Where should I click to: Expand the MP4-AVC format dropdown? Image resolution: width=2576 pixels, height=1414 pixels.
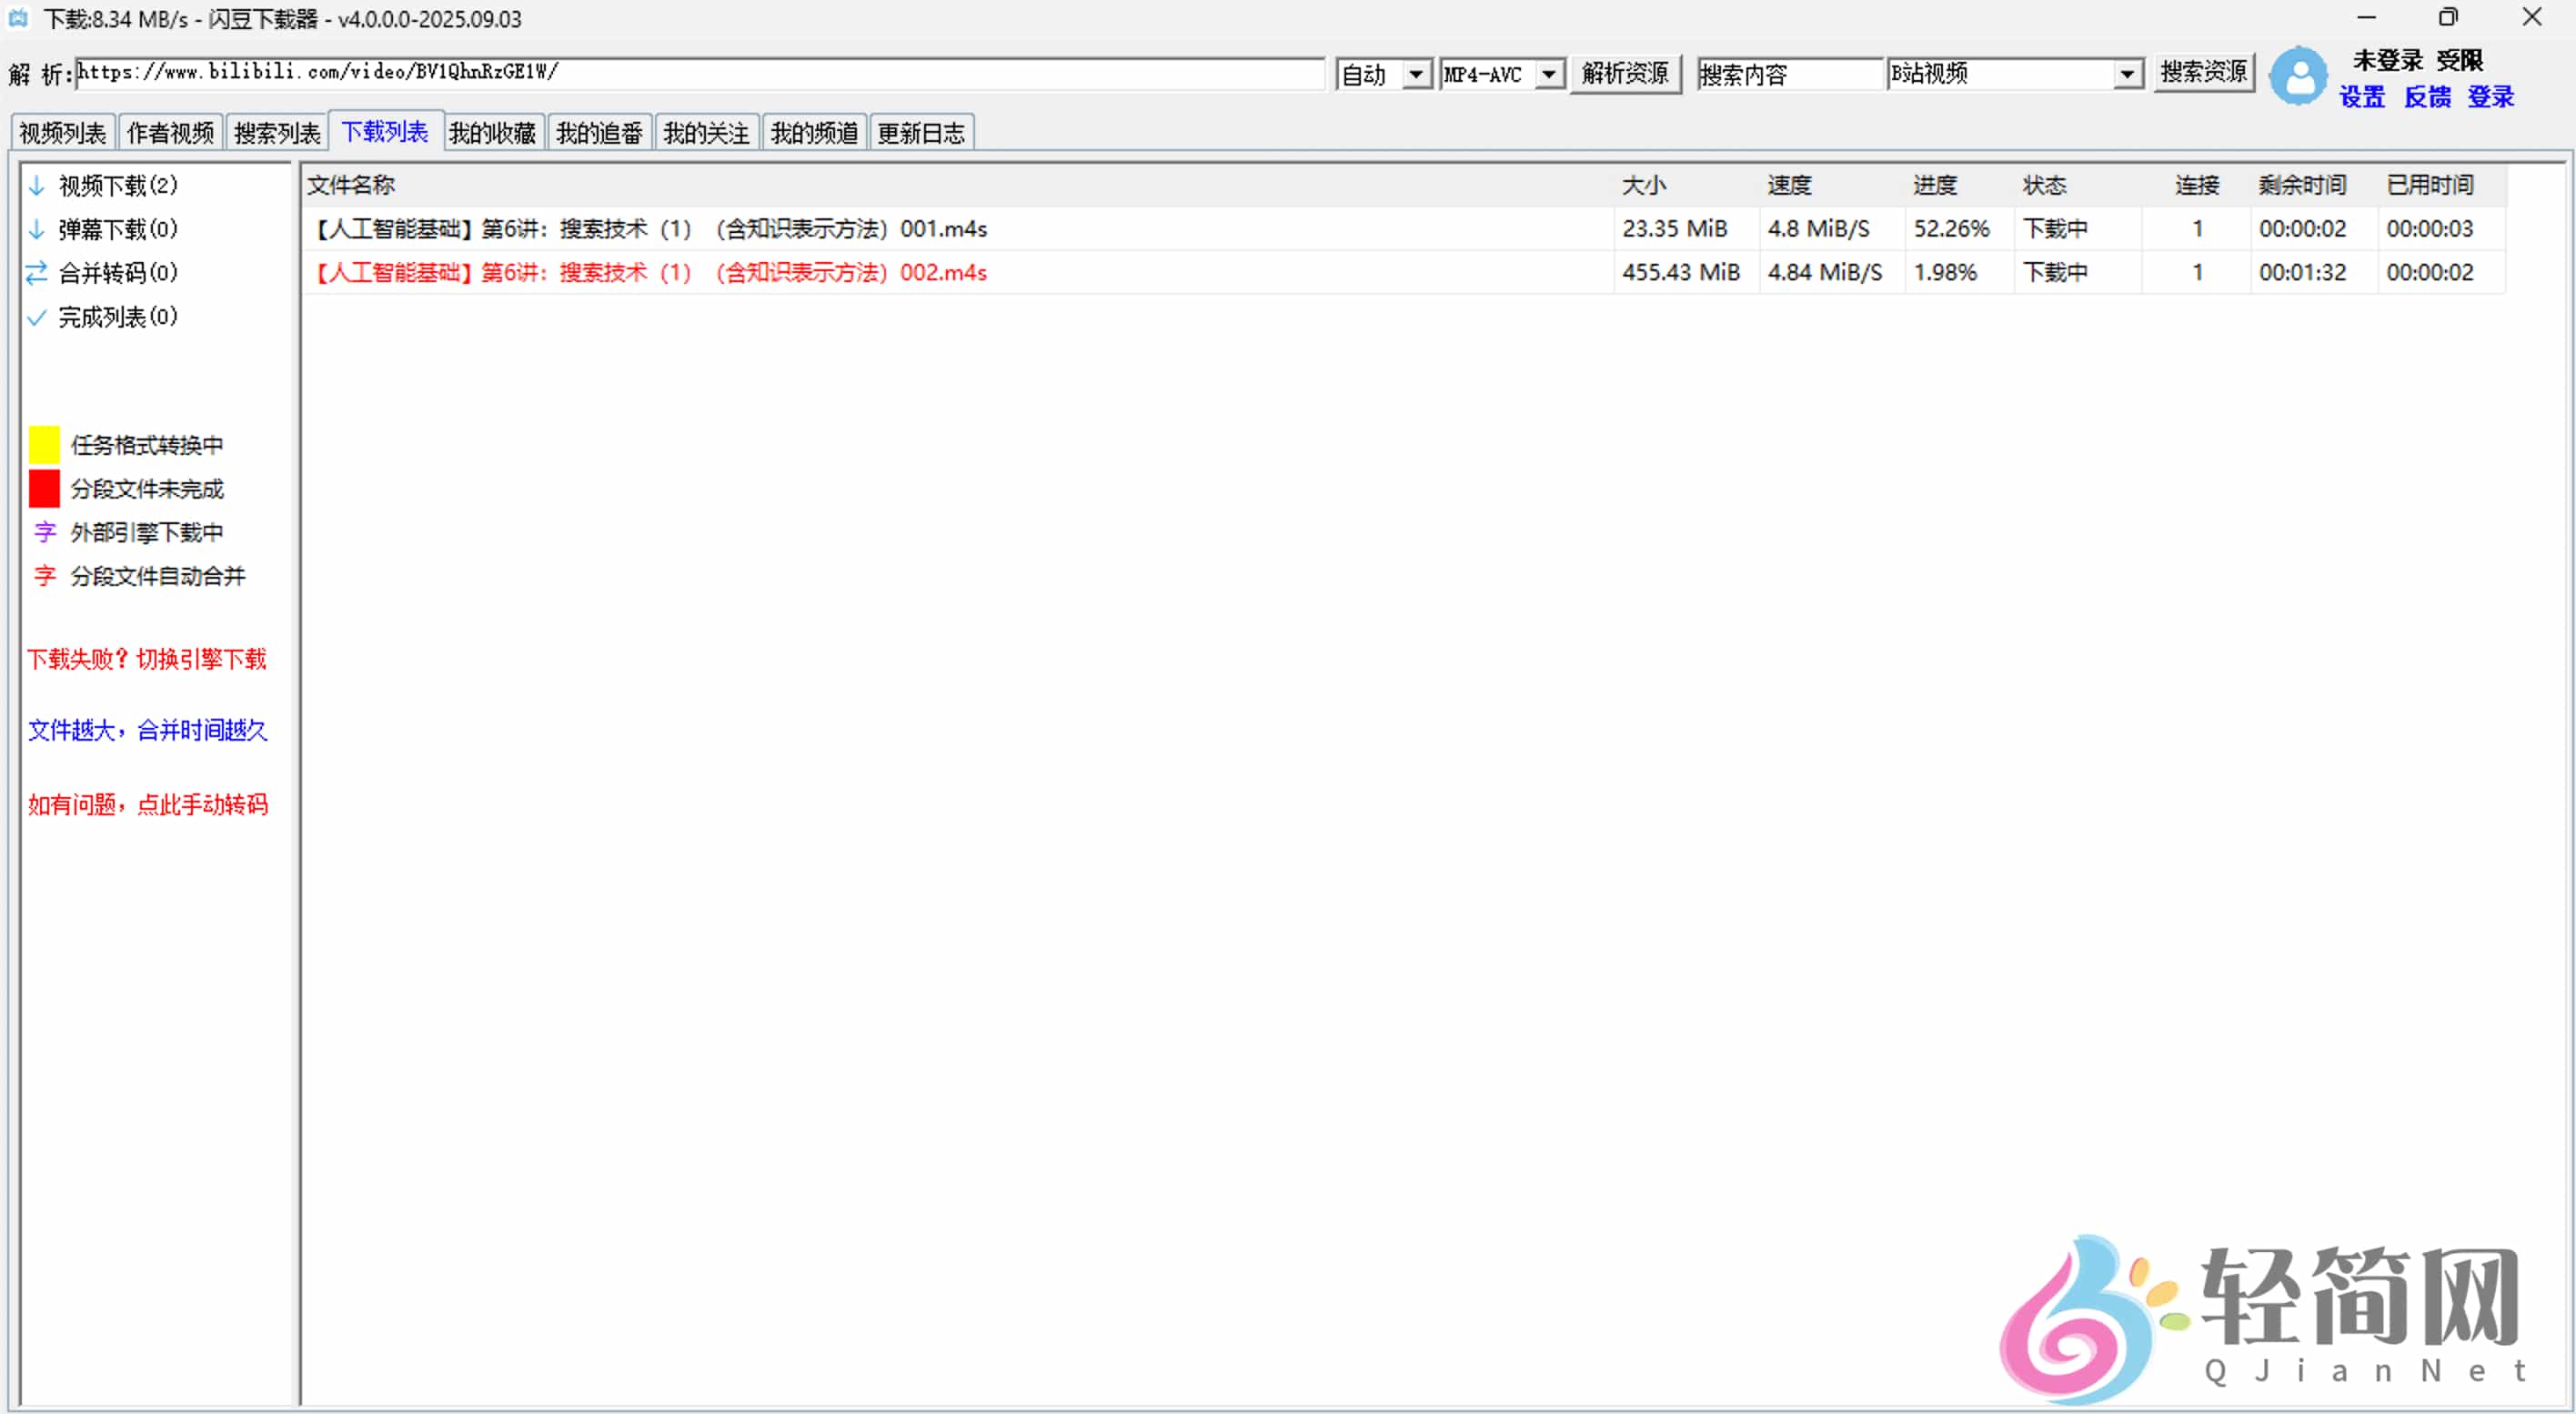point(1548,74)
